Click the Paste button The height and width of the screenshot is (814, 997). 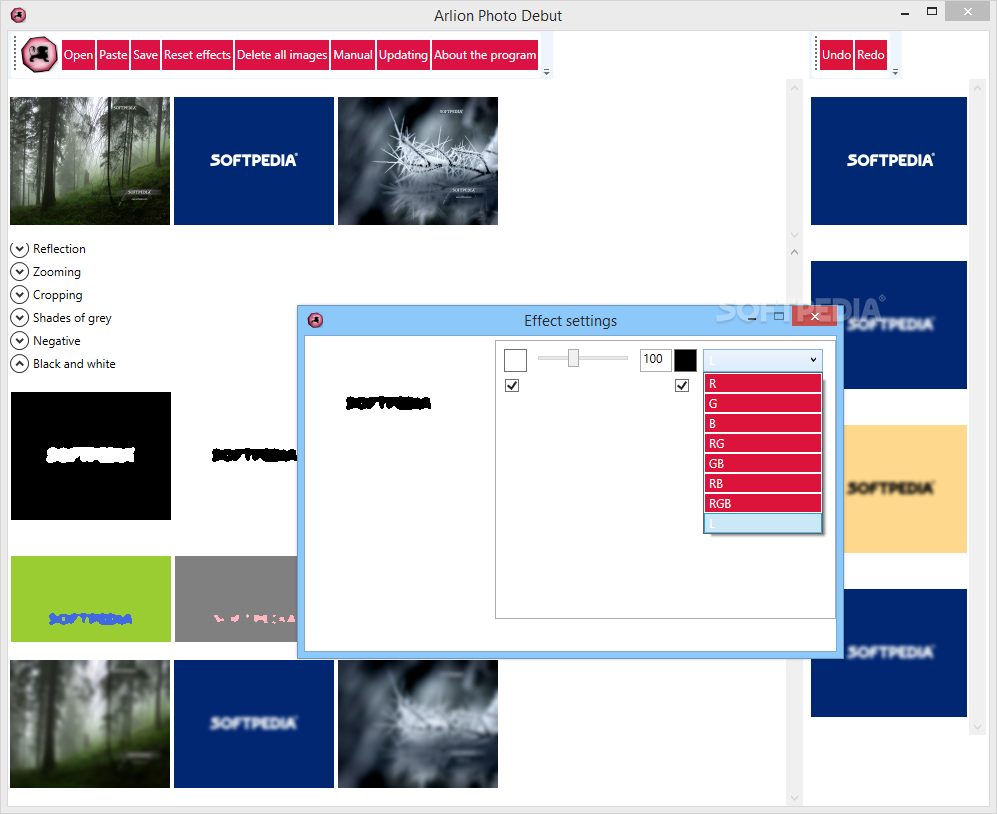tap(113, 55)
